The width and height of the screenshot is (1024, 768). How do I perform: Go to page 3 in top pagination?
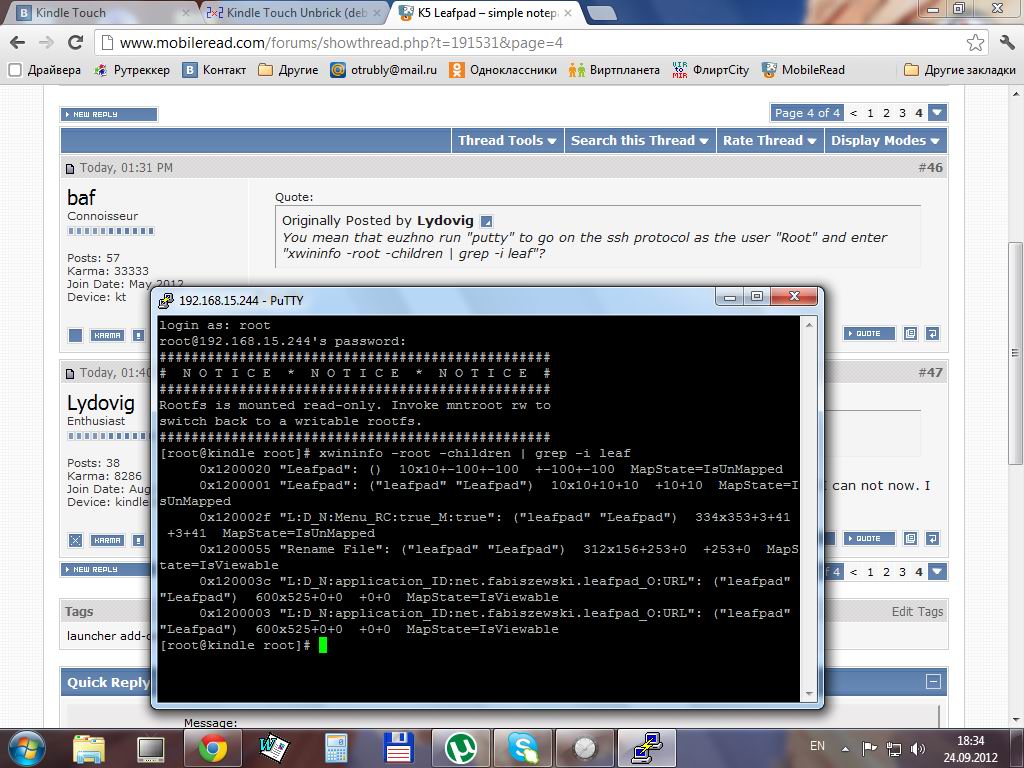click(x=903, y=113)
